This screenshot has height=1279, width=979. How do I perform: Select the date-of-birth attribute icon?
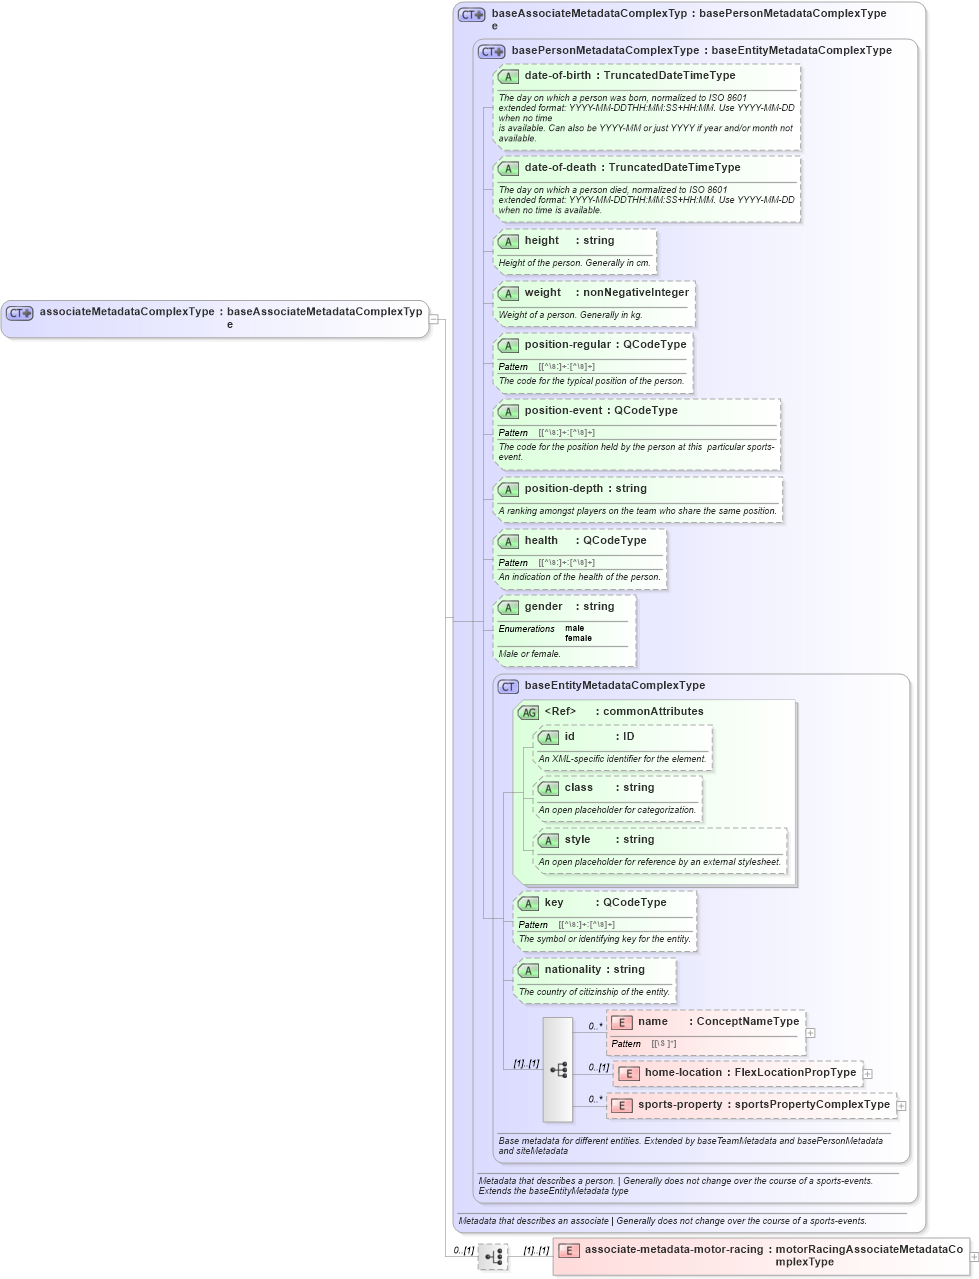pyautogui.click(x=509, y=75)
